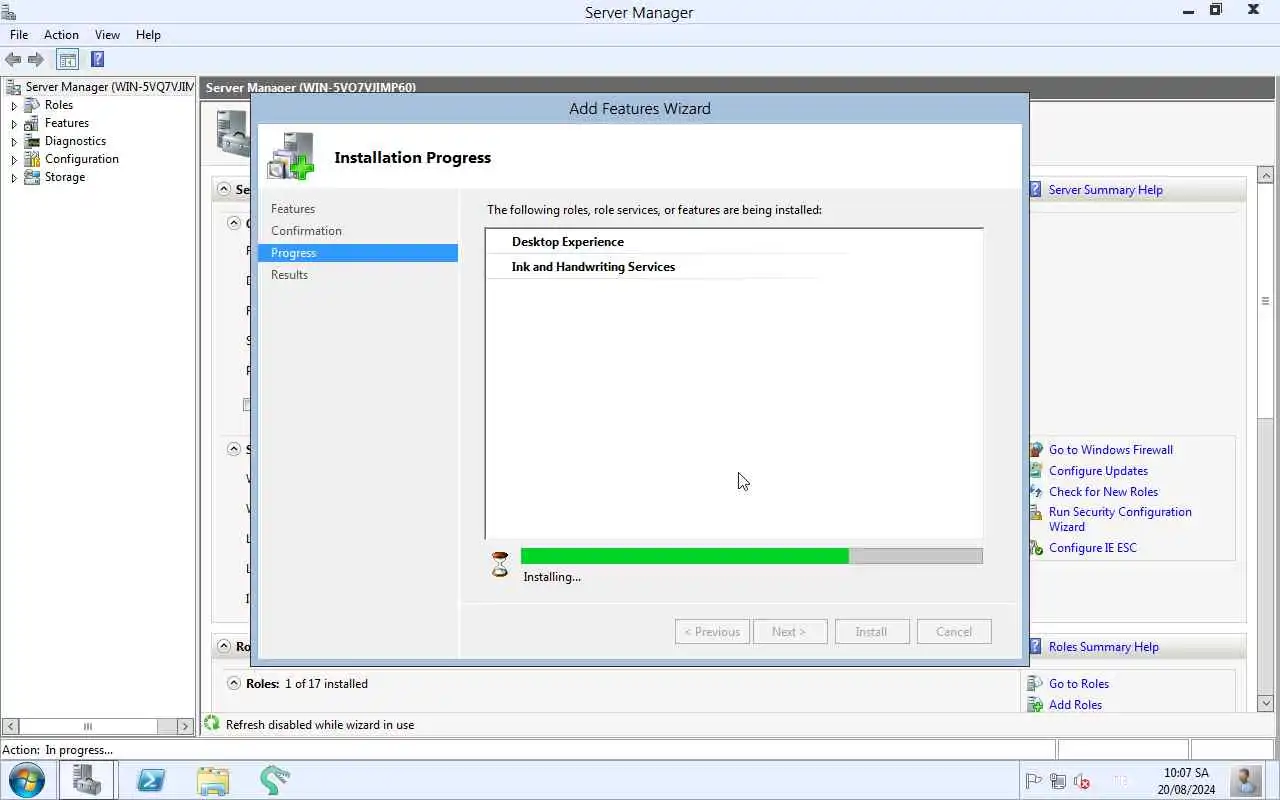Select the Progress wizard step
The width and height of the screenshot is (1280, 800).
click(357, 253)
